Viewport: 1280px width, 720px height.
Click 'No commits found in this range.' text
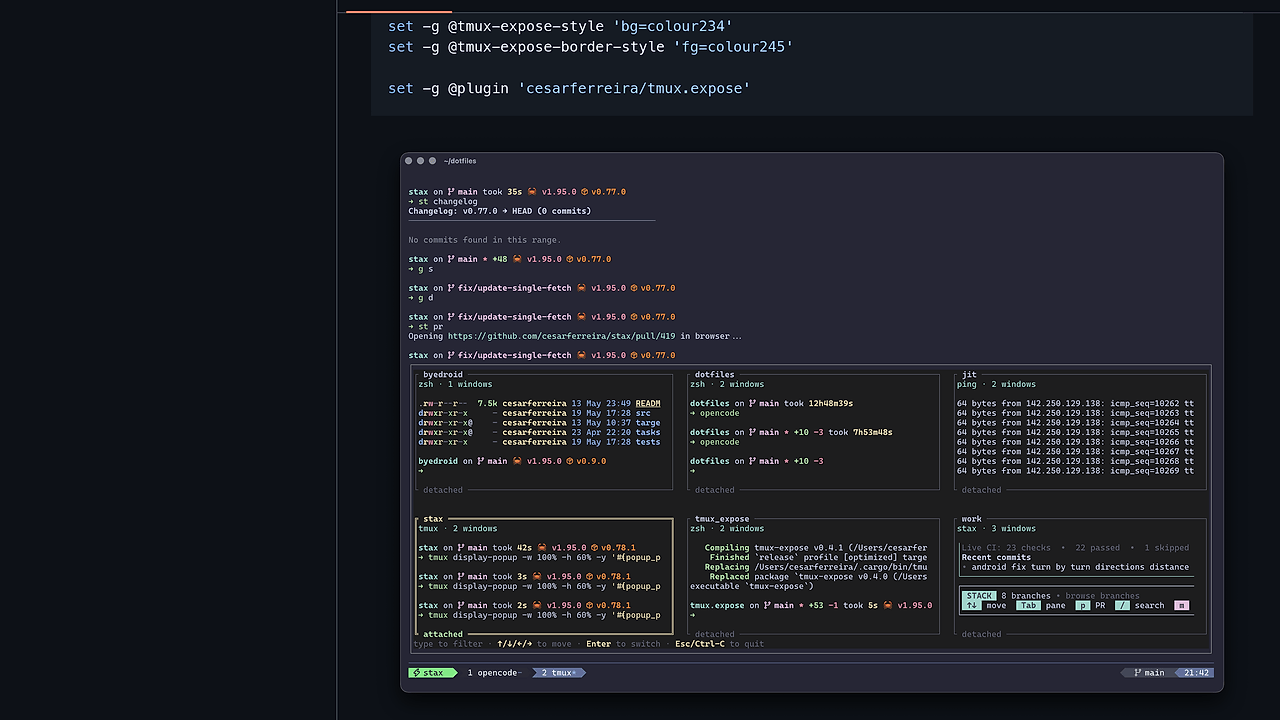485,240
